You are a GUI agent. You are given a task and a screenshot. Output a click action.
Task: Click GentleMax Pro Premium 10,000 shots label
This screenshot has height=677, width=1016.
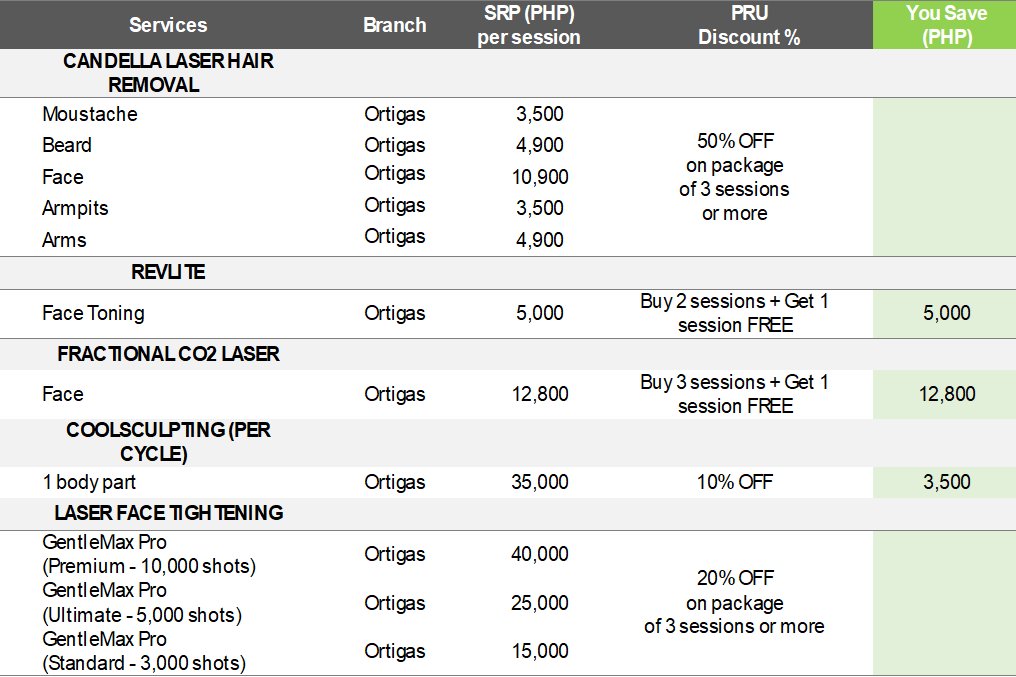coord(149,555)
